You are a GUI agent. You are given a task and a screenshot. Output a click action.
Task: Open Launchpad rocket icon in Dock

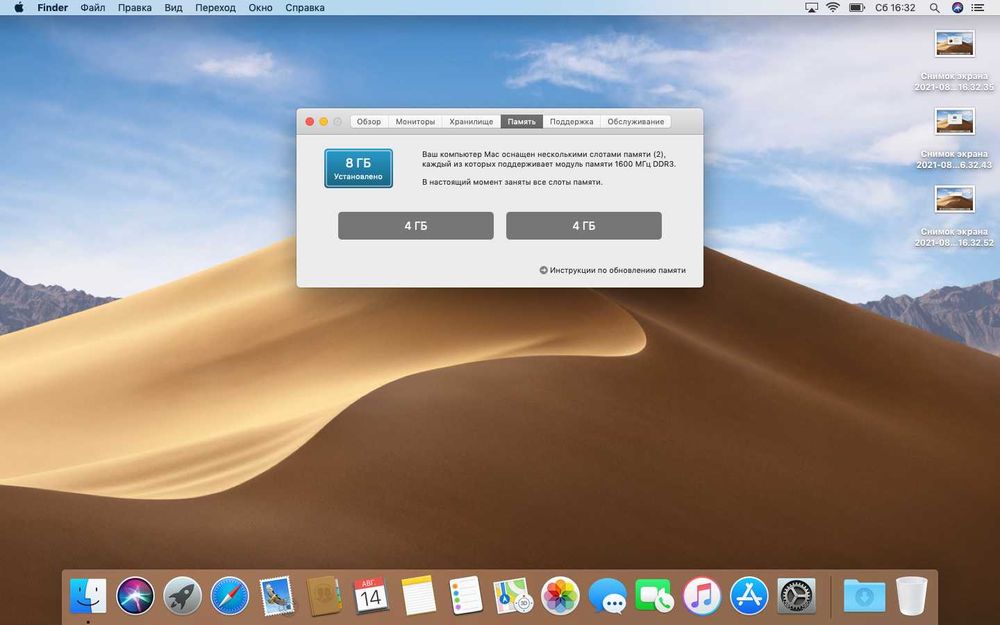click(182, 596)
